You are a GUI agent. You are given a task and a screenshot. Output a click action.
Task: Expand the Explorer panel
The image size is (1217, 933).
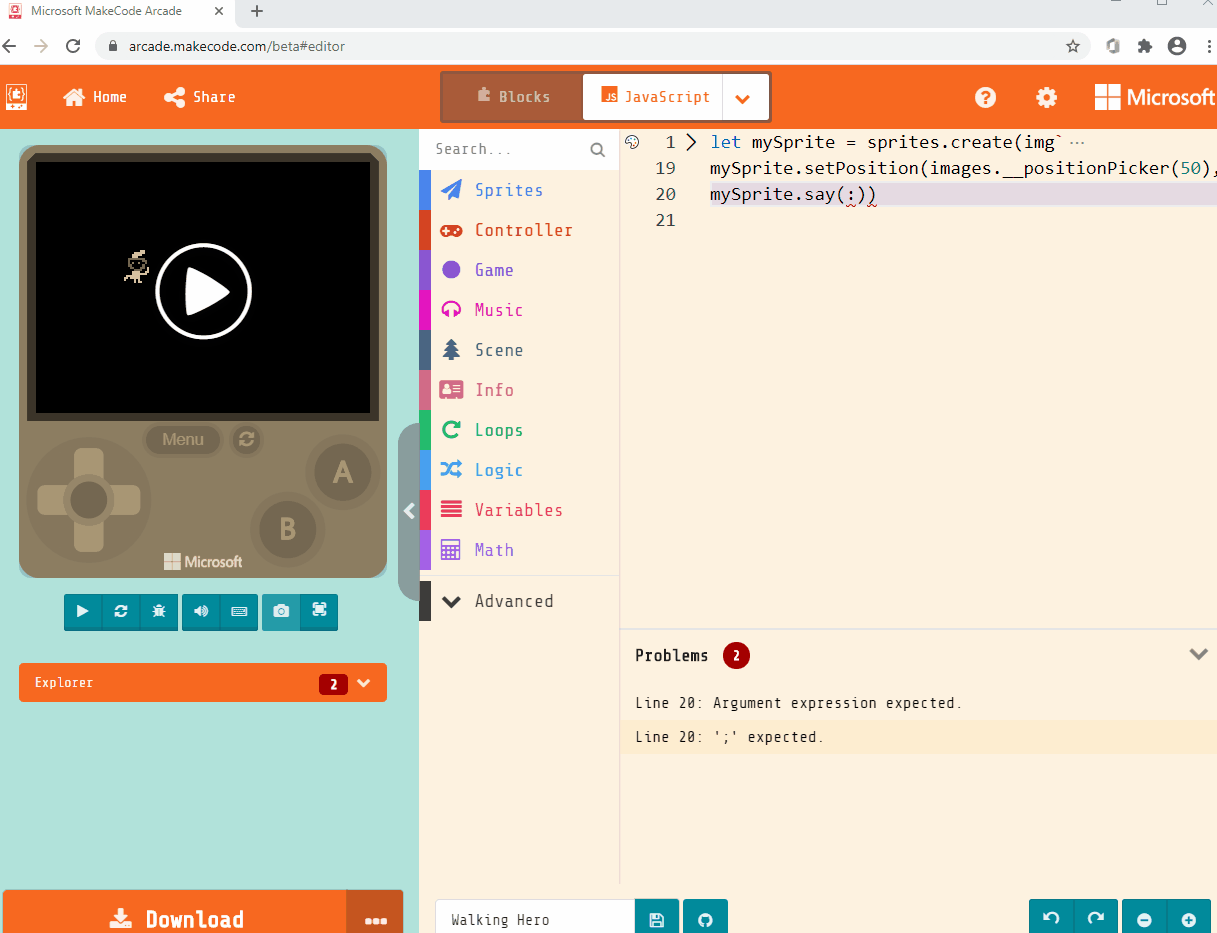coord(203,683)
